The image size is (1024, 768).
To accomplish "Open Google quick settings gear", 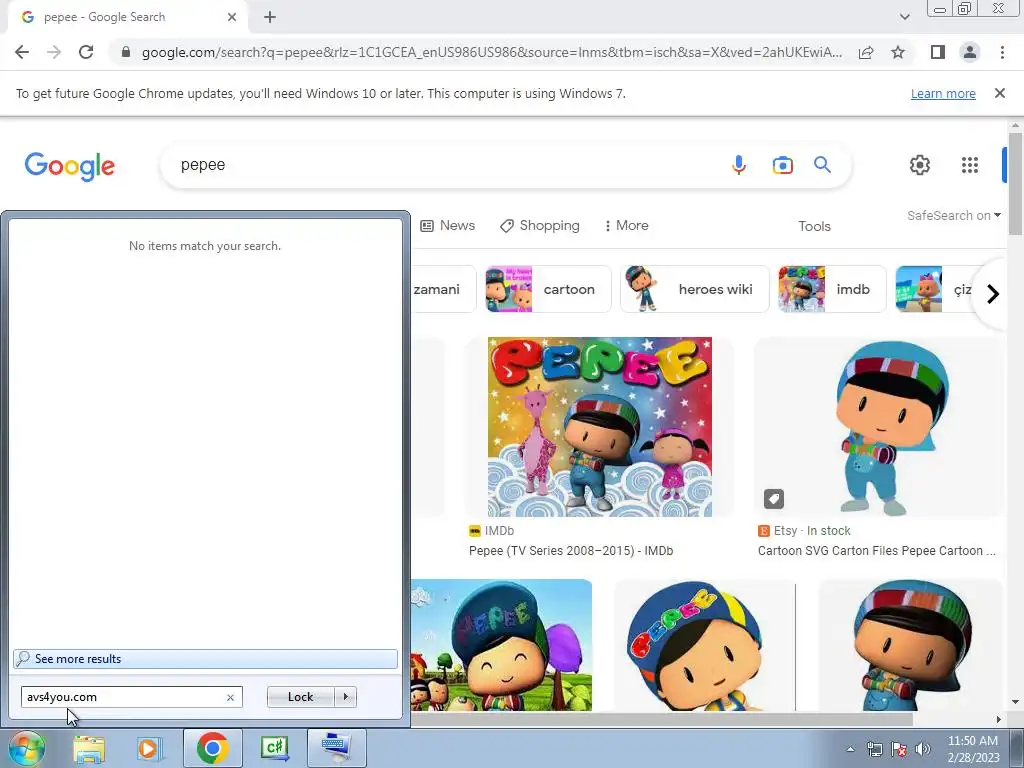I will (920, 165).
